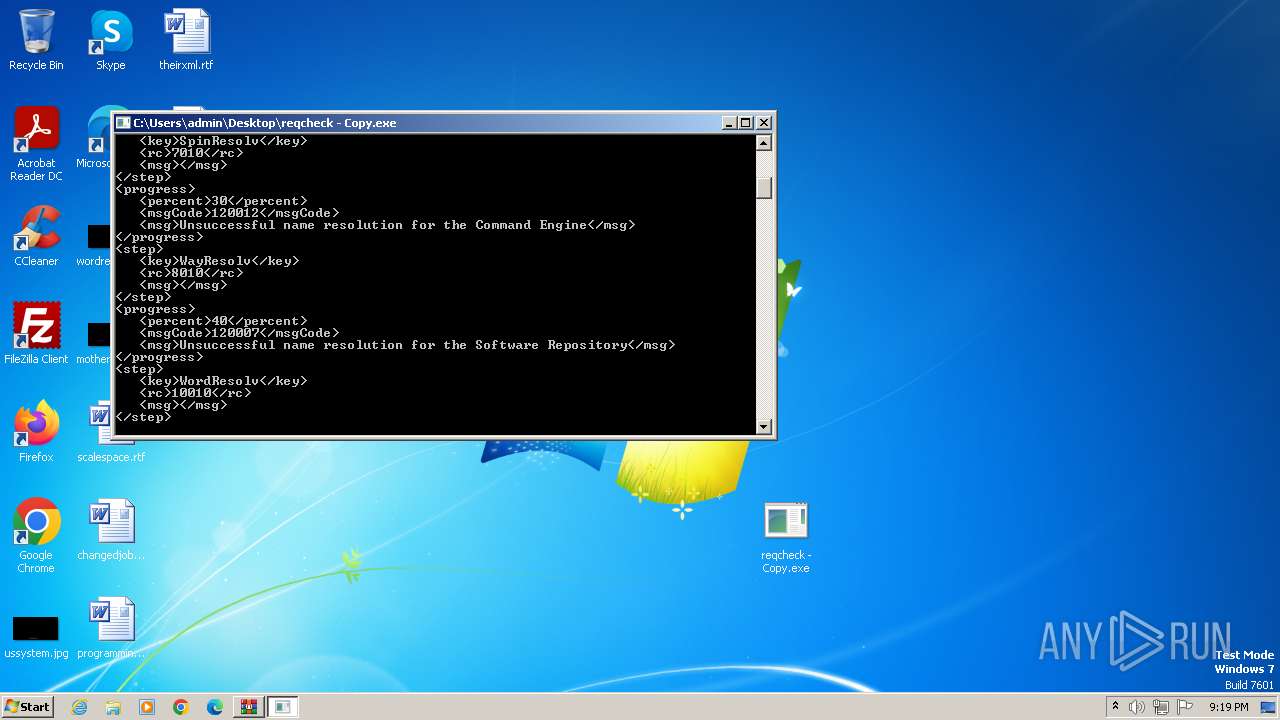Click the console scrollbar up arrow

764,143
